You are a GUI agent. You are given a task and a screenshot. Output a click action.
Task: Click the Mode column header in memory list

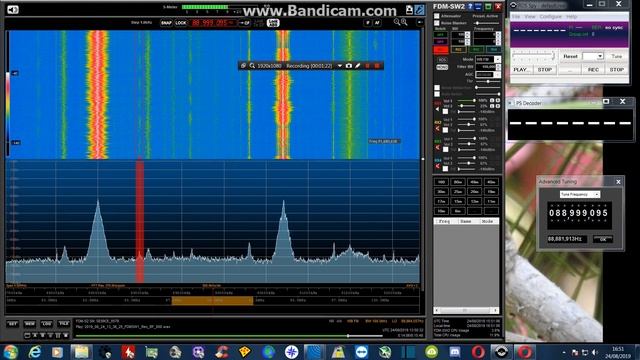[488, 221]
